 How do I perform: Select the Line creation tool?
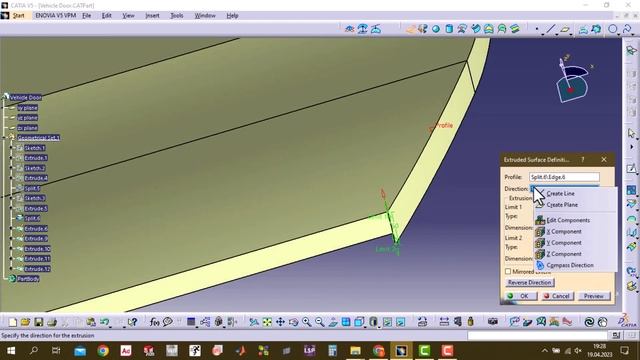click(x=551, y=29)
